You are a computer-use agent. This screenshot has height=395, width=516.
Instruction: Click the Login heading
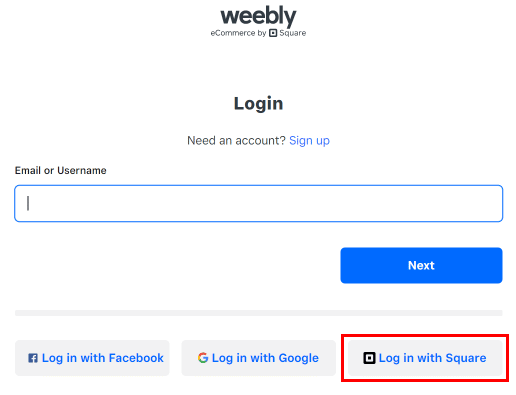[259, 103]
